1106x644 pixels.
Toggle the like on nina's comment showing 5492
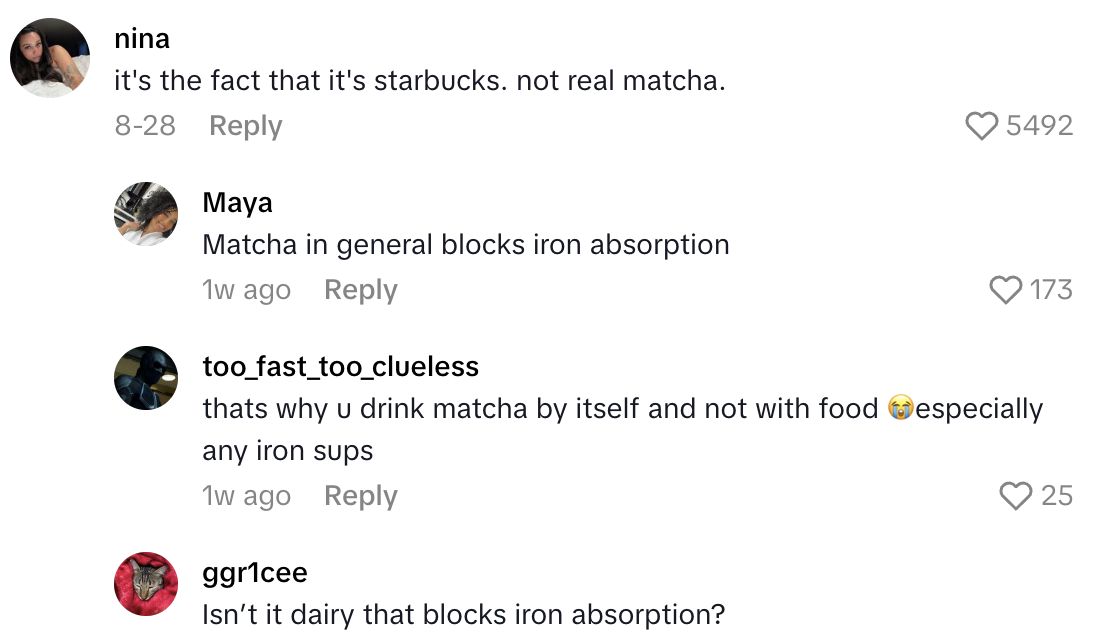pyautogui.click(x=1020, y=125)
